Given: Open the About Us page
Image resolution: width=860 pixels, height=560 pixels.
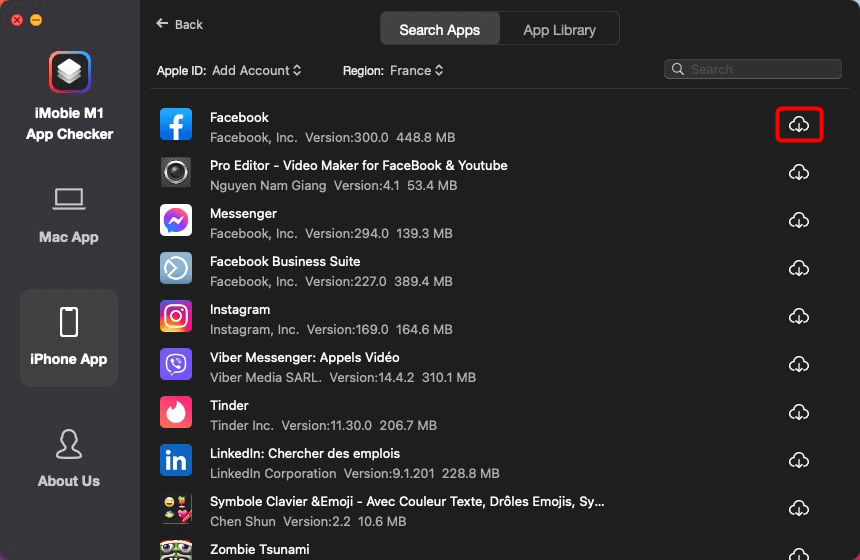Looking at the screenshot, I should coord(69,459).
